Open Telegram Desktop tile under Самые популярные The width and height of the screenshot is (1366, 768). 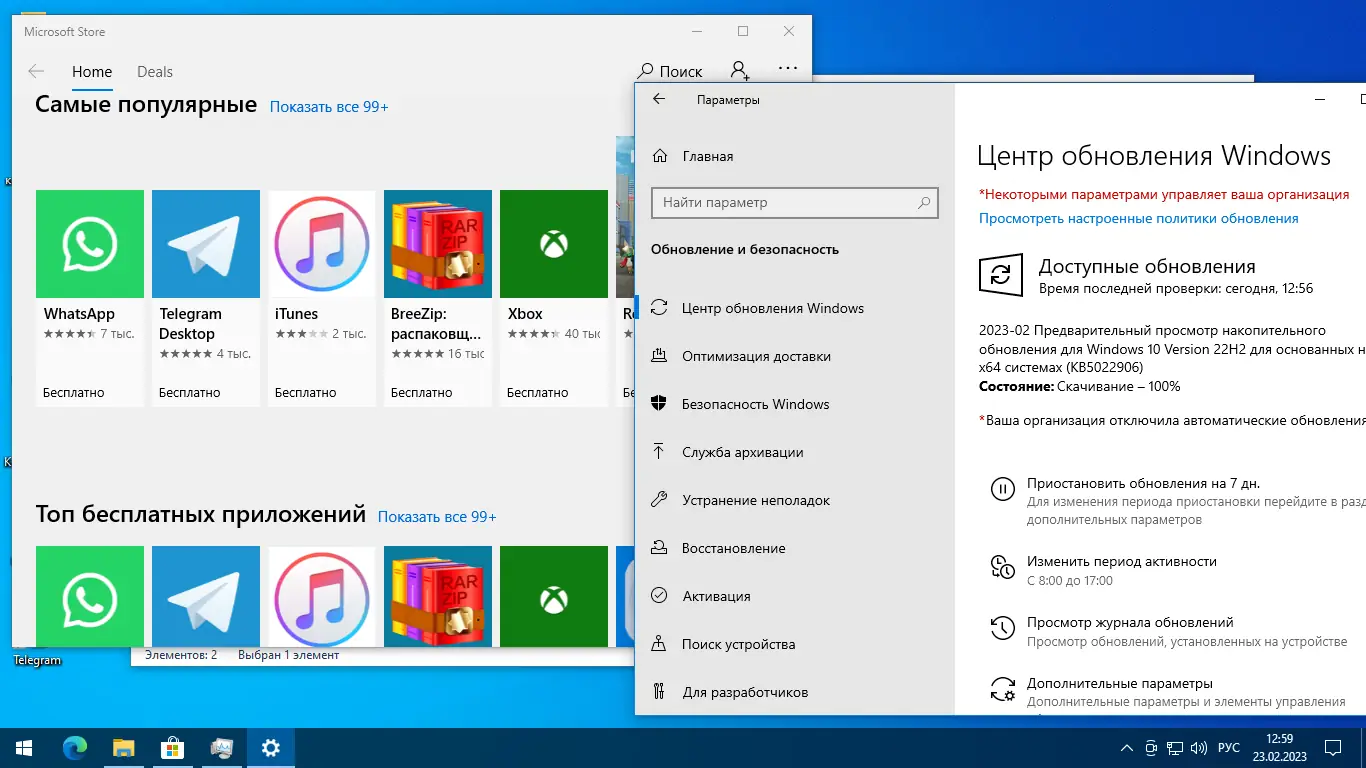[x=206, y=298]
